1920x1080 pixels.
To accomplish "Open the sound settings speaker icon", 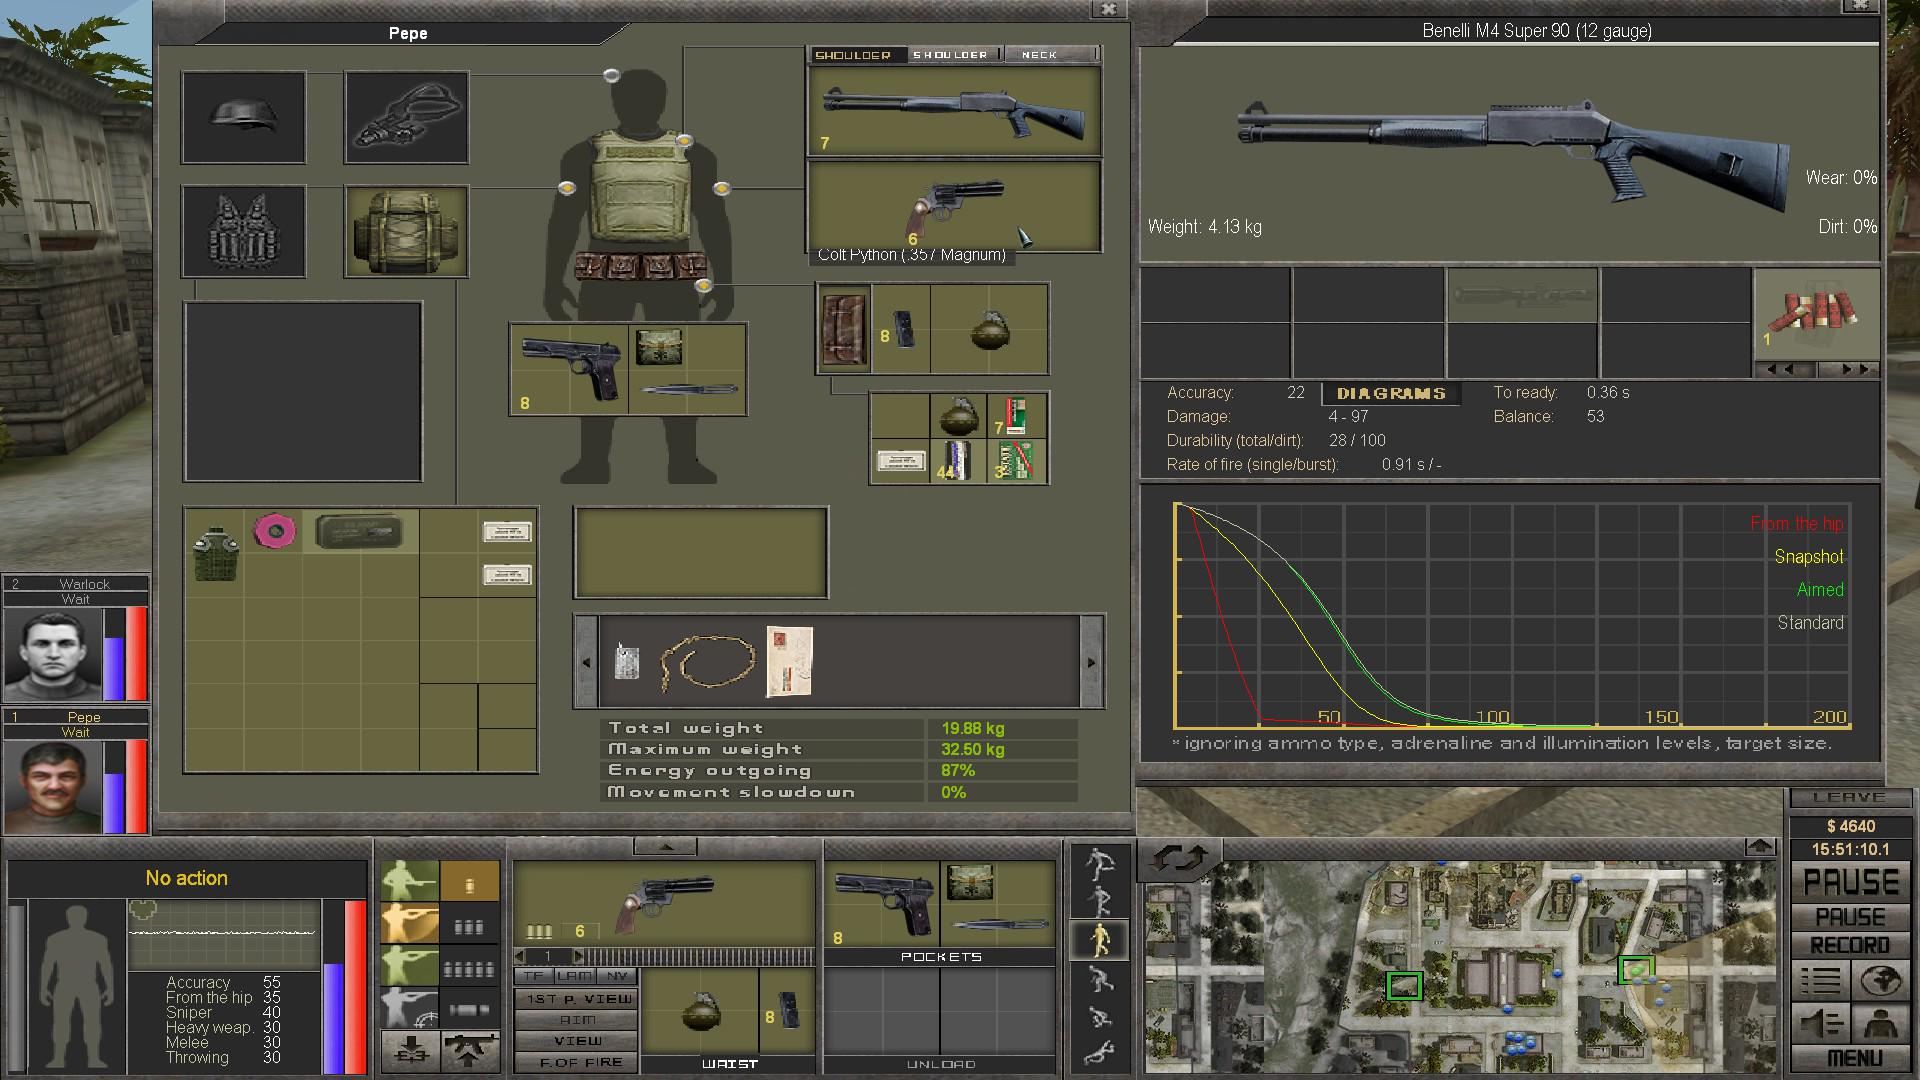I will click(1820, 1023).
